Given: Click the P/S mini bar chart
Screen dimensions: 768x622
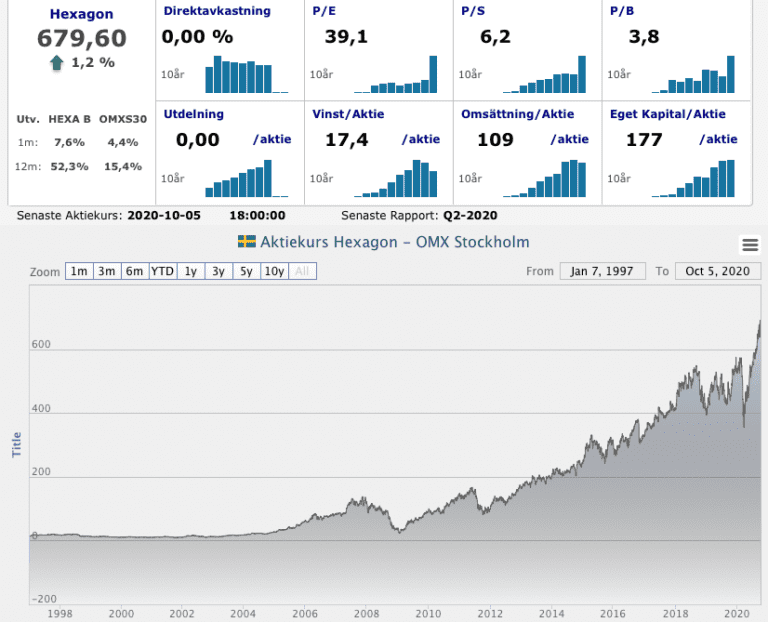Looking at the screenshot, I should 544,74.
